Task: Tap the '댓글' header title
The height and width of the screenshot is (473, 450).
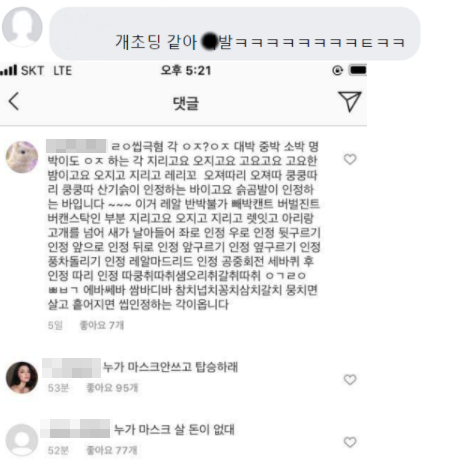Action: tap(186, 103)
